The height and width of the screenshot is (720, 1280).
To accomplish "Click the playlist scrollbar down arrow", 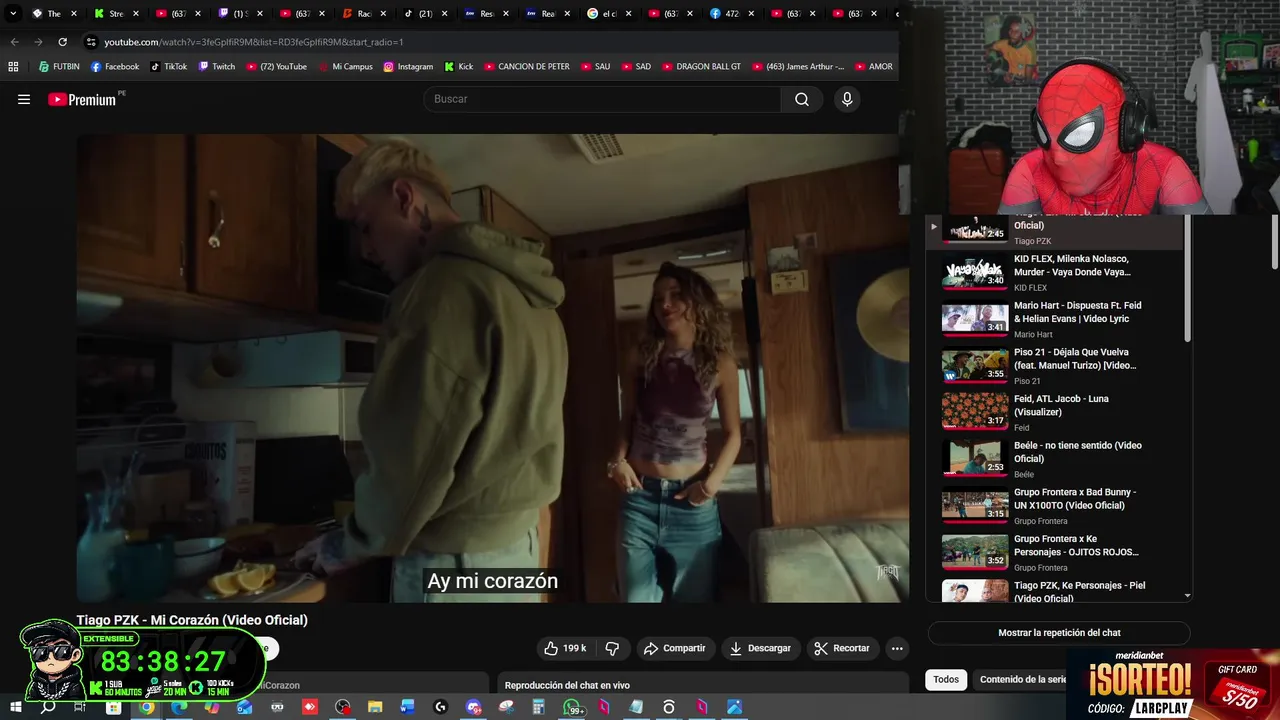I will click(x=1187, y=596).
